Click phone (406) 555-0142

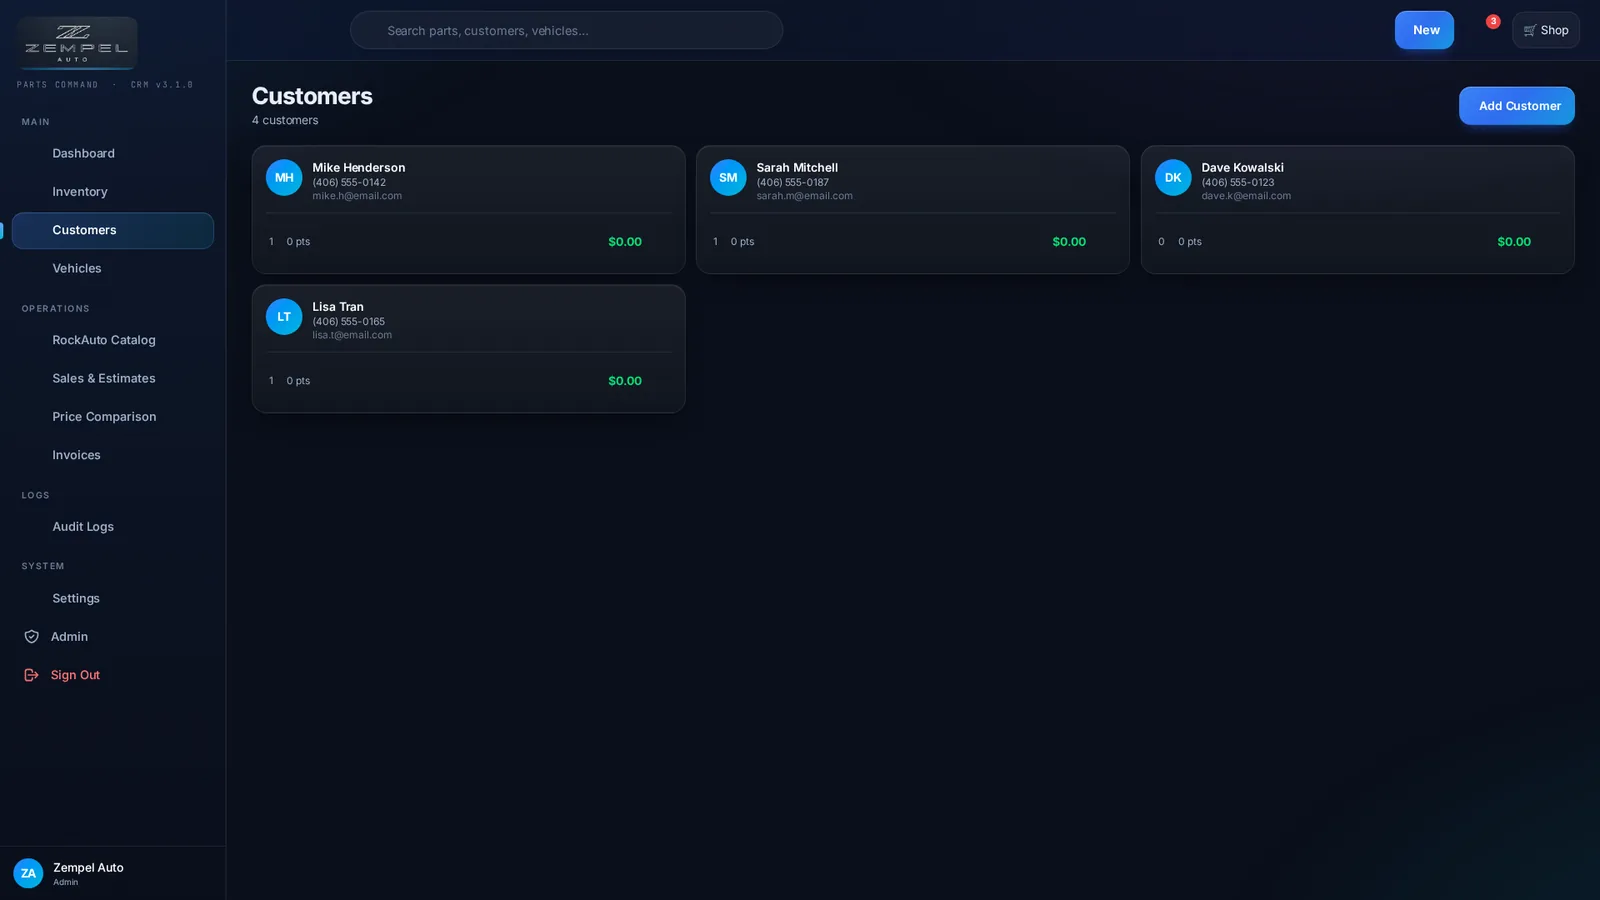(349, 182)
